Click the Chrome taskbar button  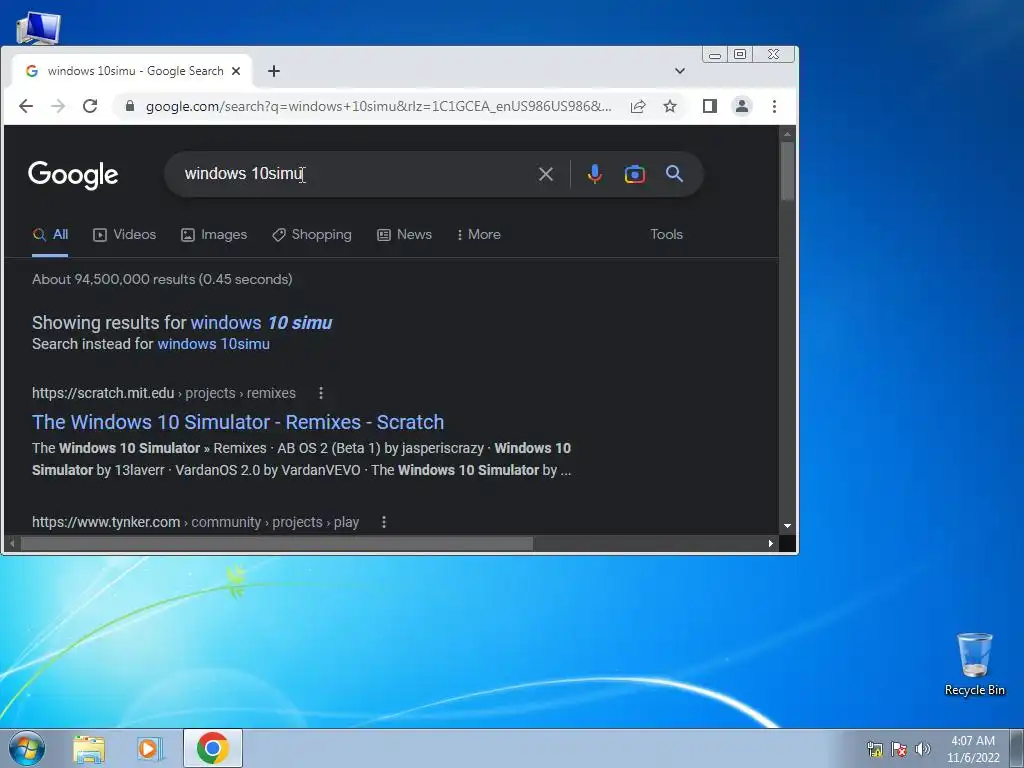tap(213, 748)
